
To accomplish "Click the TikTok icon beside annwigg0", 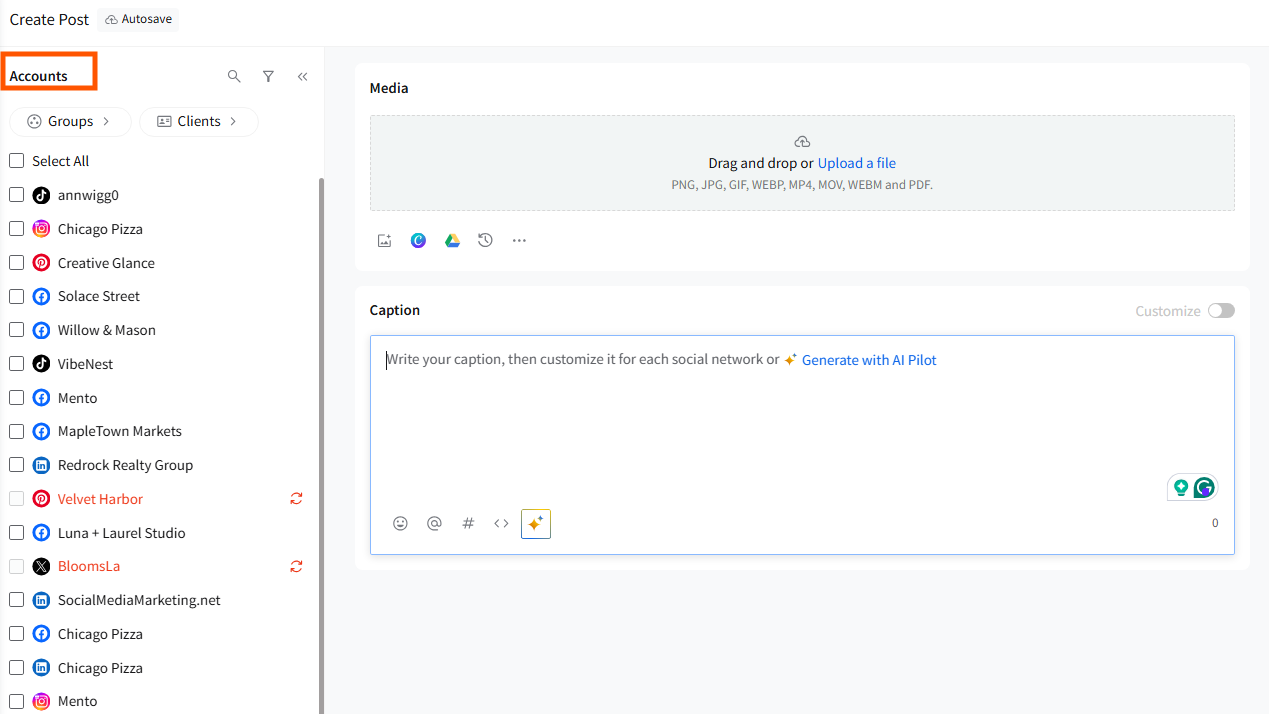I will [41, 195].
